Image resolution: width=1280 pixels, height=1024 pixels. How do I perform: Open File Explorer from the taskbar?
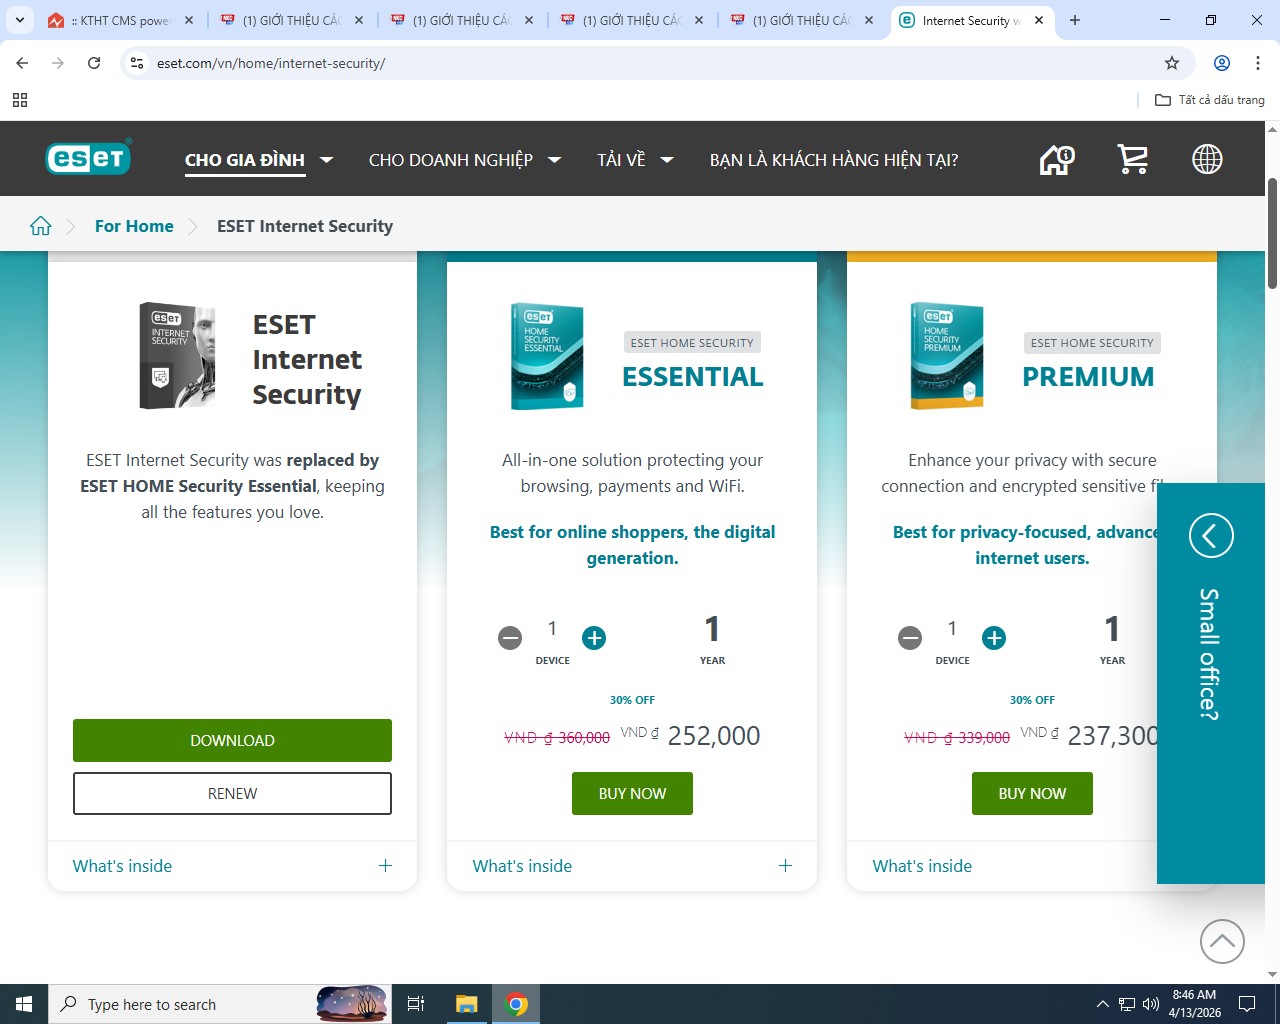467,1004
